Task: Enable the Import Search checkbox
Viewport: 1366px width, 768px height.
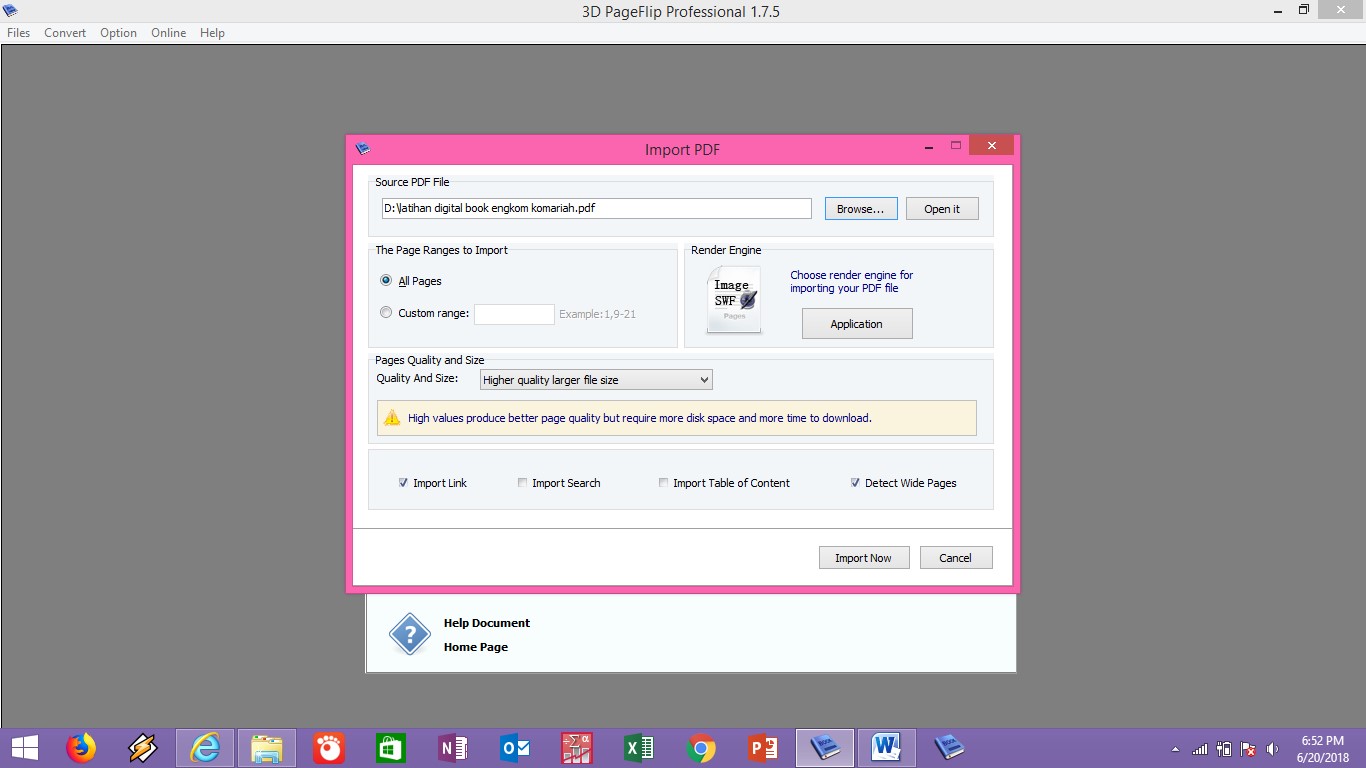Action: pos(522,483)
